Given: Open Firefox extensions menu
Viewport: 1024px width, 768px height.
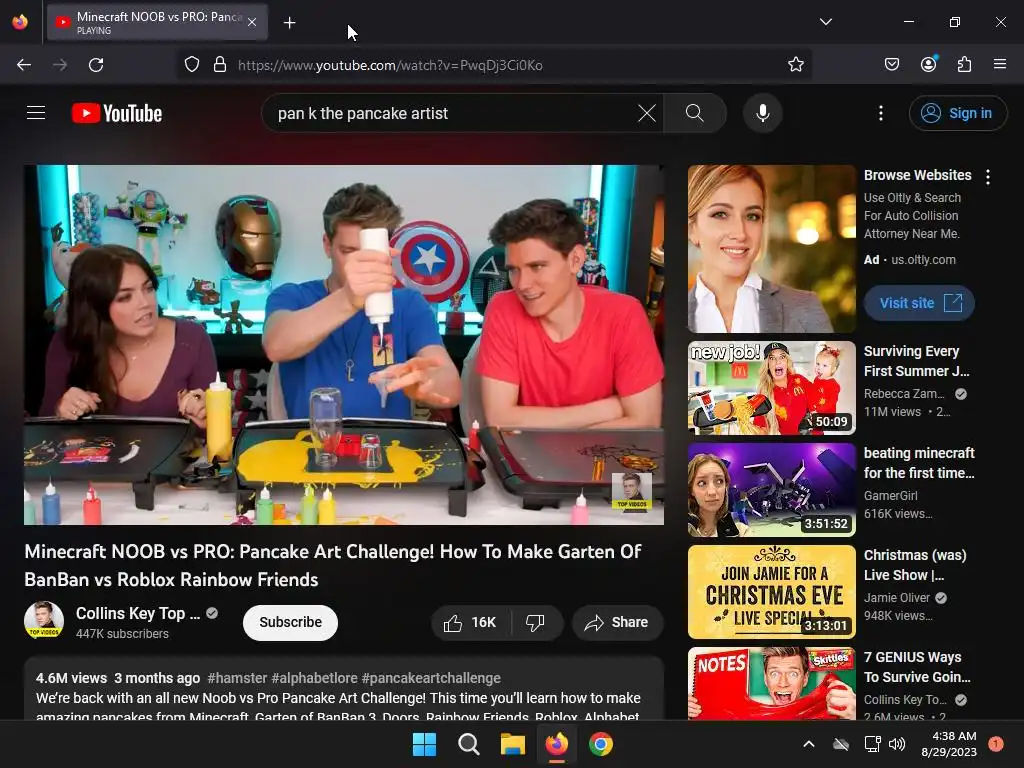Looking at the screenshot, I should pos(964,65).
